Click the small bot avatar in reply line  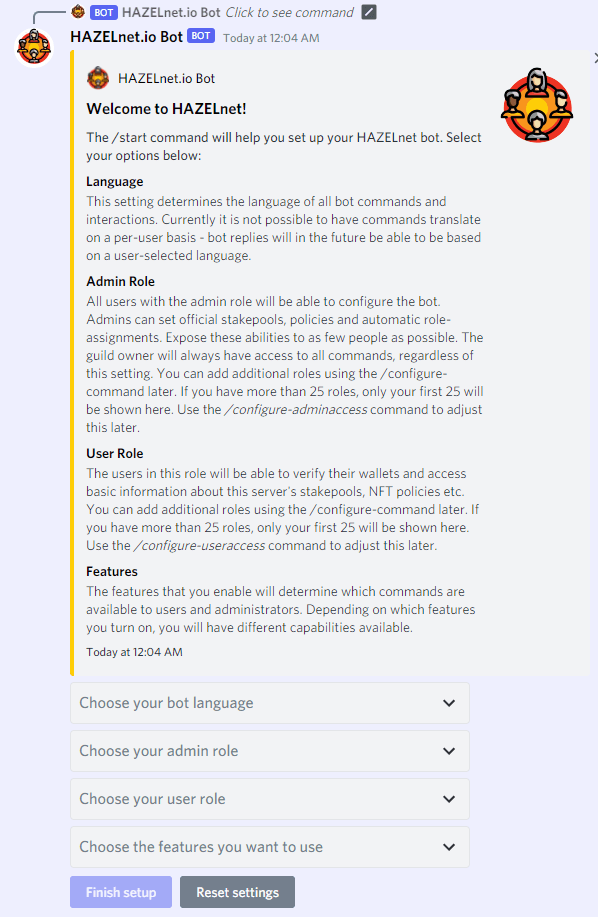(78, 12)
